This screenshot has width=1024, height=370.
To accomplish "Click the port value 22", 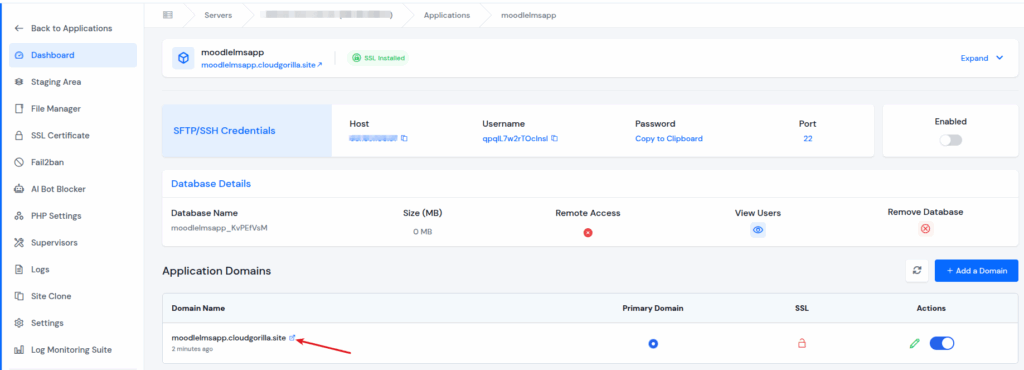I will click(808, 138).
